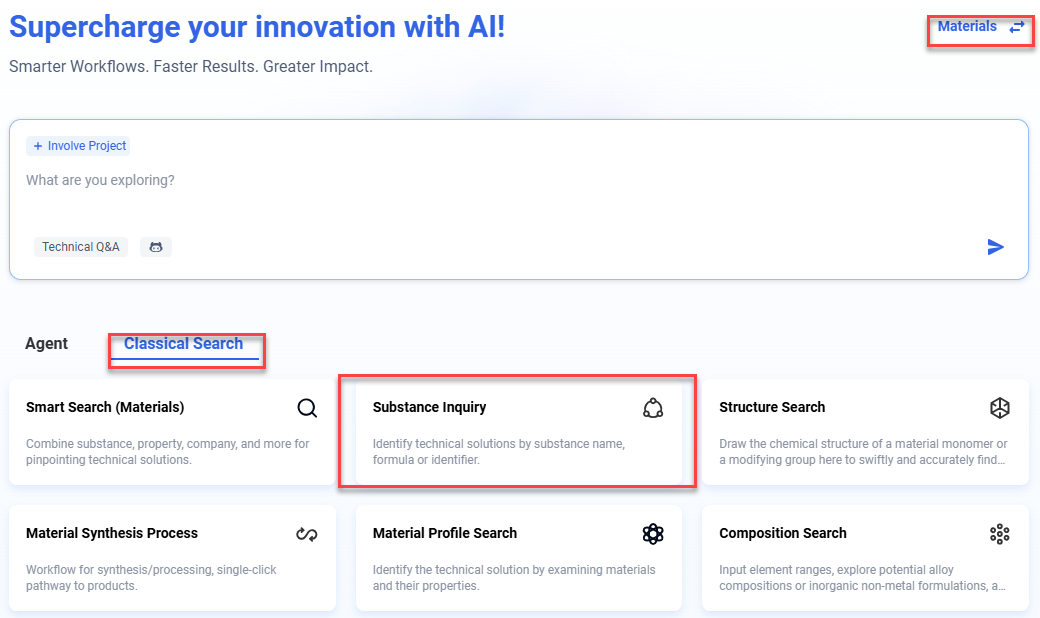Screen dimensions: 1040x618
Task: Launch Material Synthesis Process by its title
Action: (x=112, y=534)
